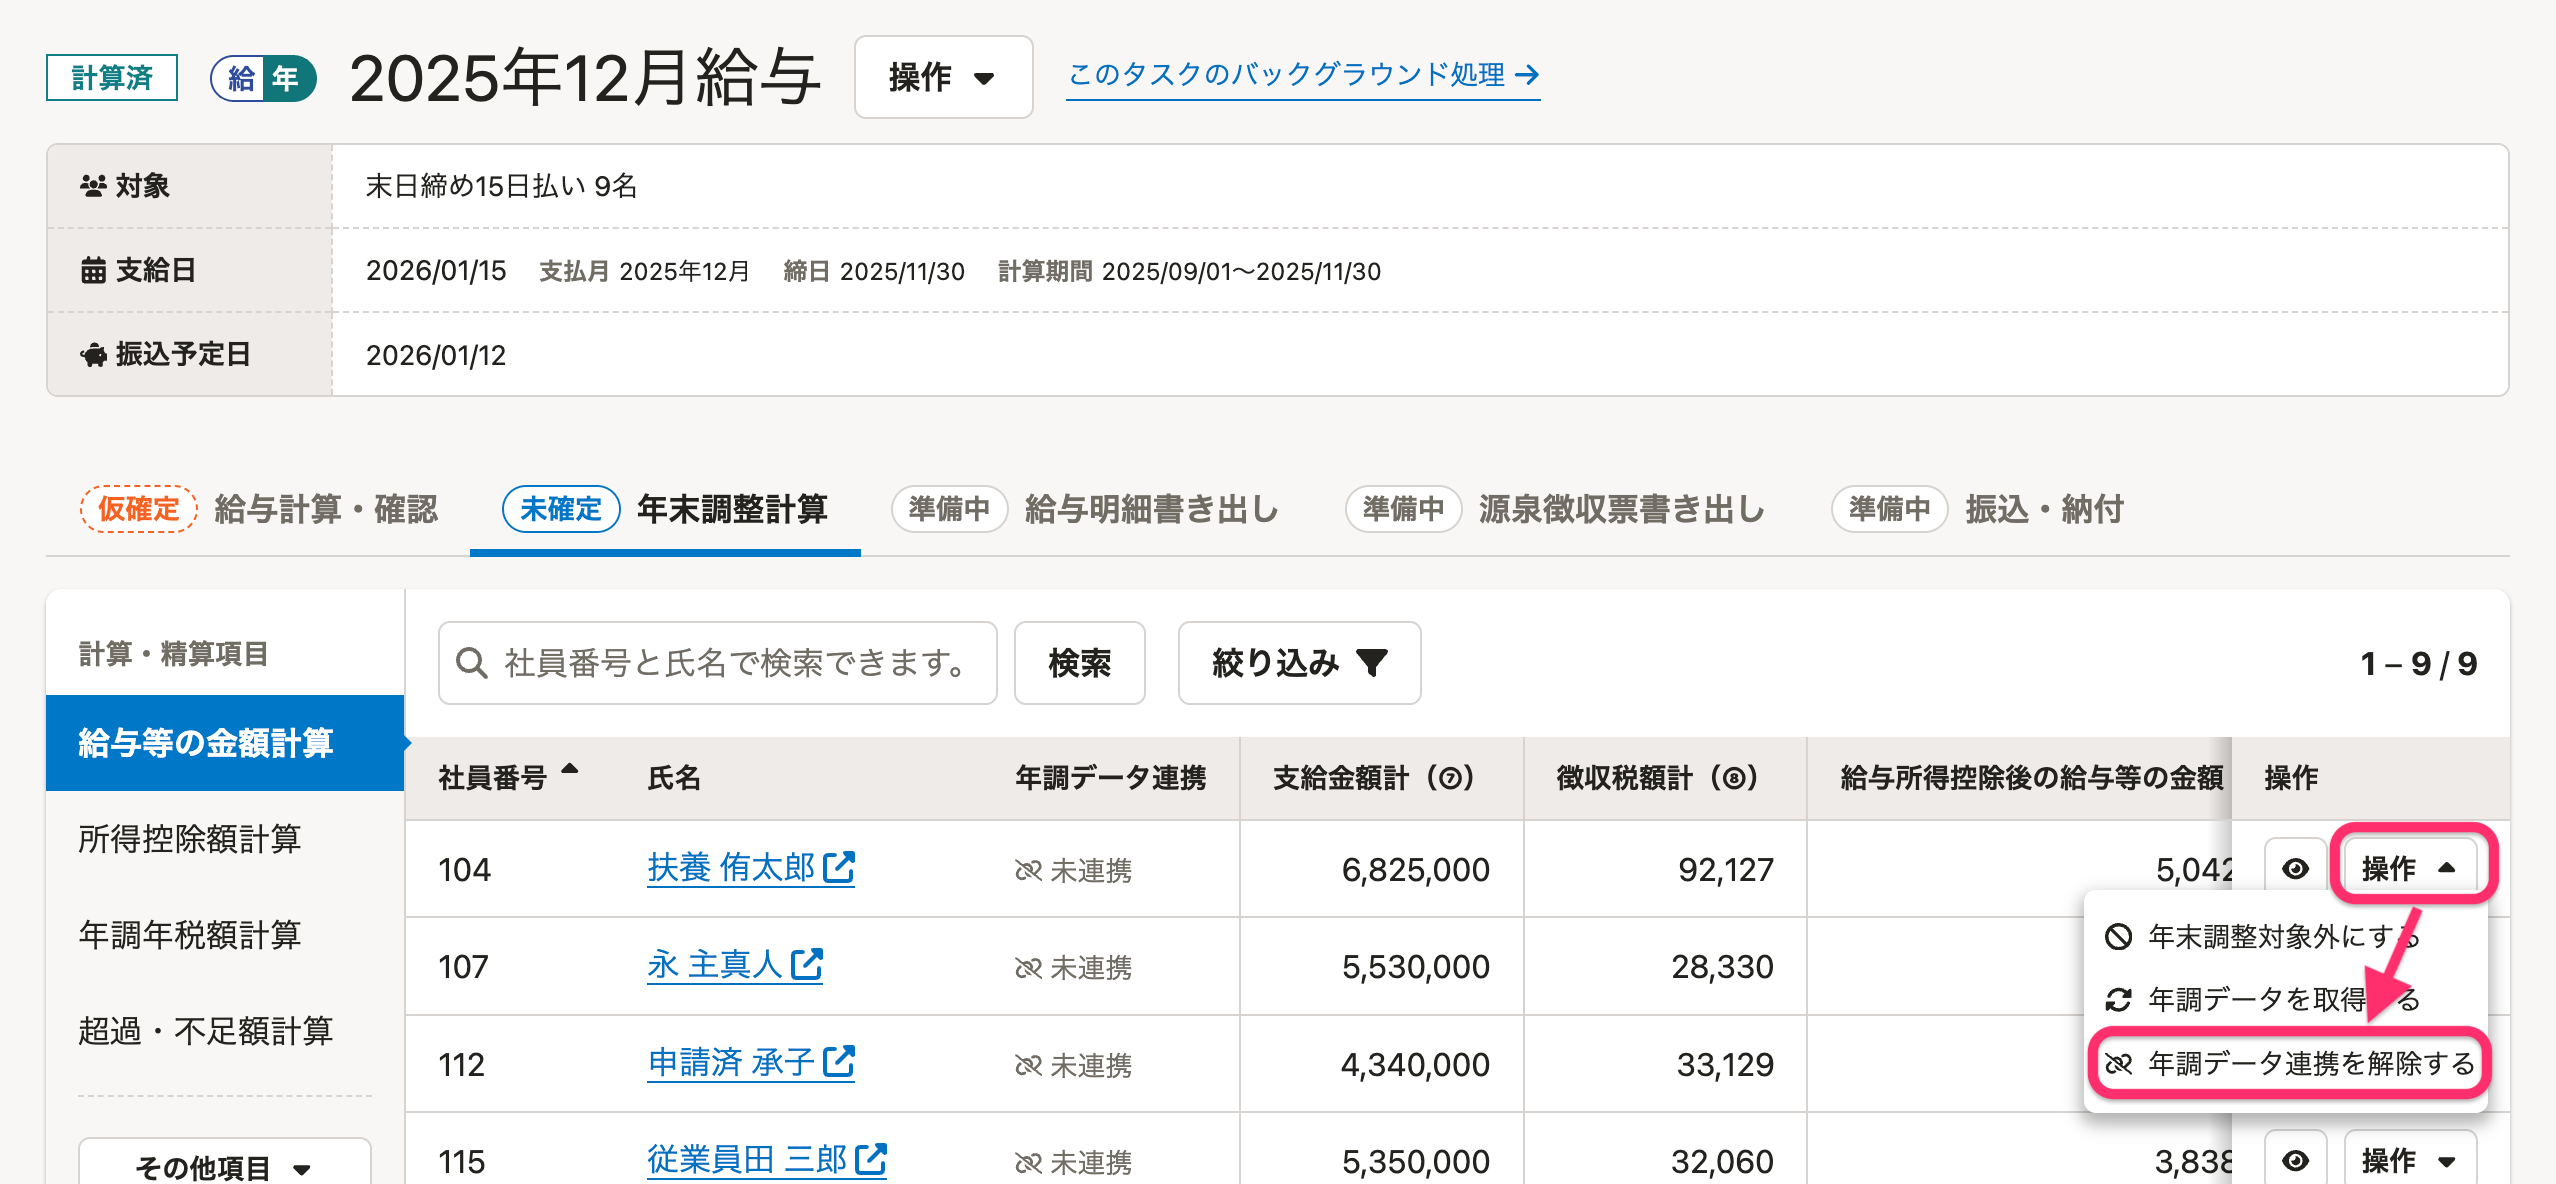Image resolution: width=2556 pixels, height=1184 pixels.
Task: Open the 操作 dropdown next to page title
Action: pos(942,77)
